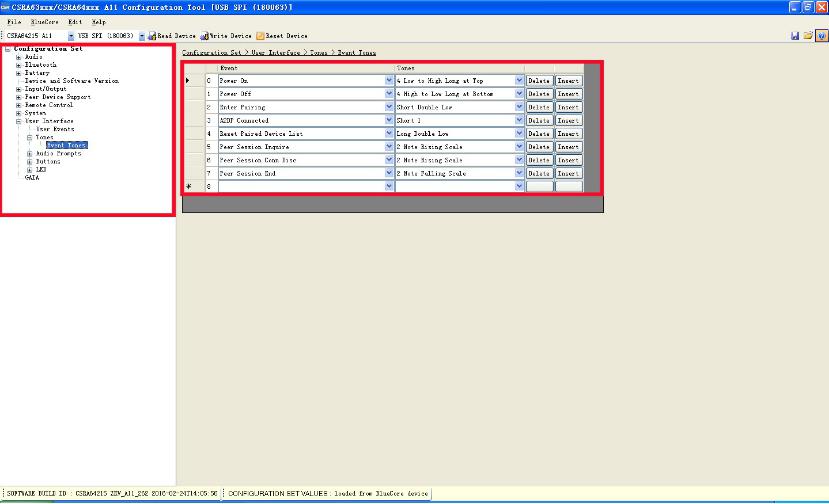Click Insert on the A2DP Connected row

coord(568,120)
